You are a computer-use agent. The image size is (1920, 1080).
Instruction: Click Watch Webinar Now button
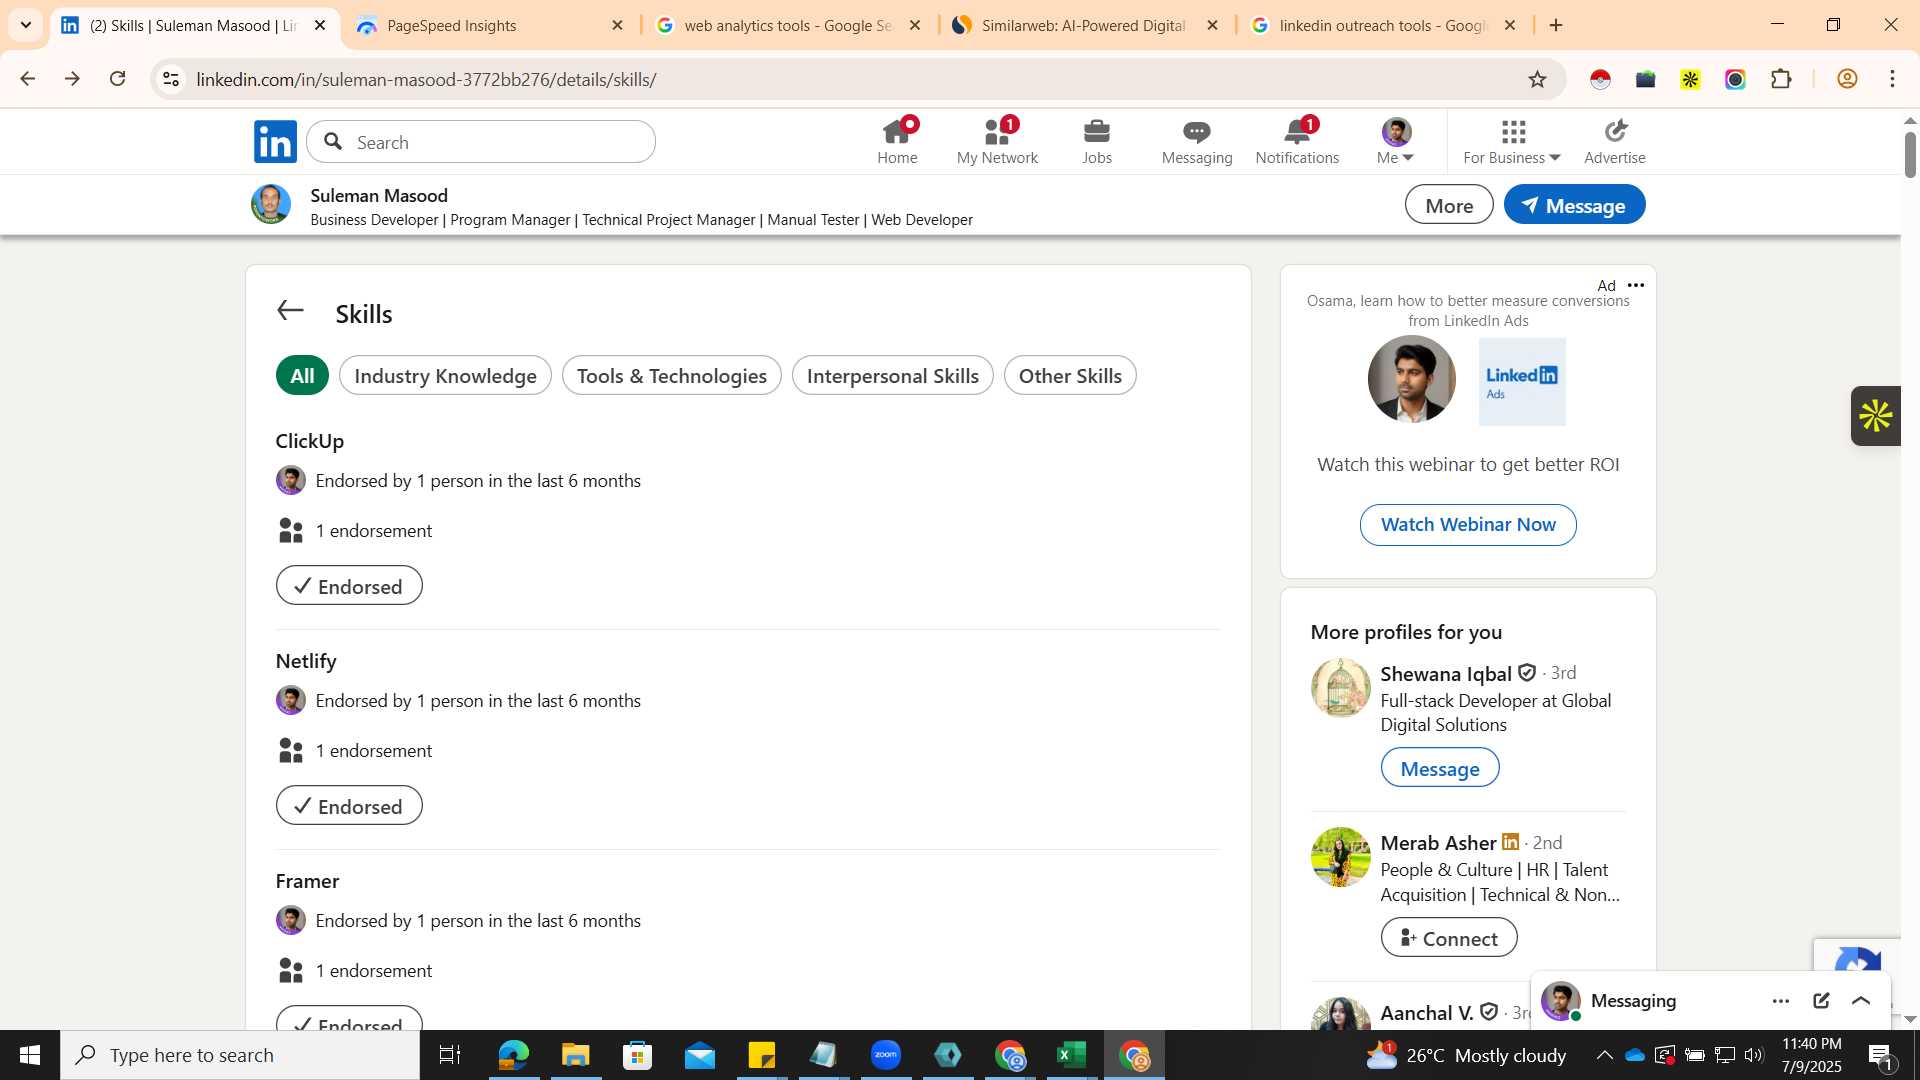point(1468,525)
